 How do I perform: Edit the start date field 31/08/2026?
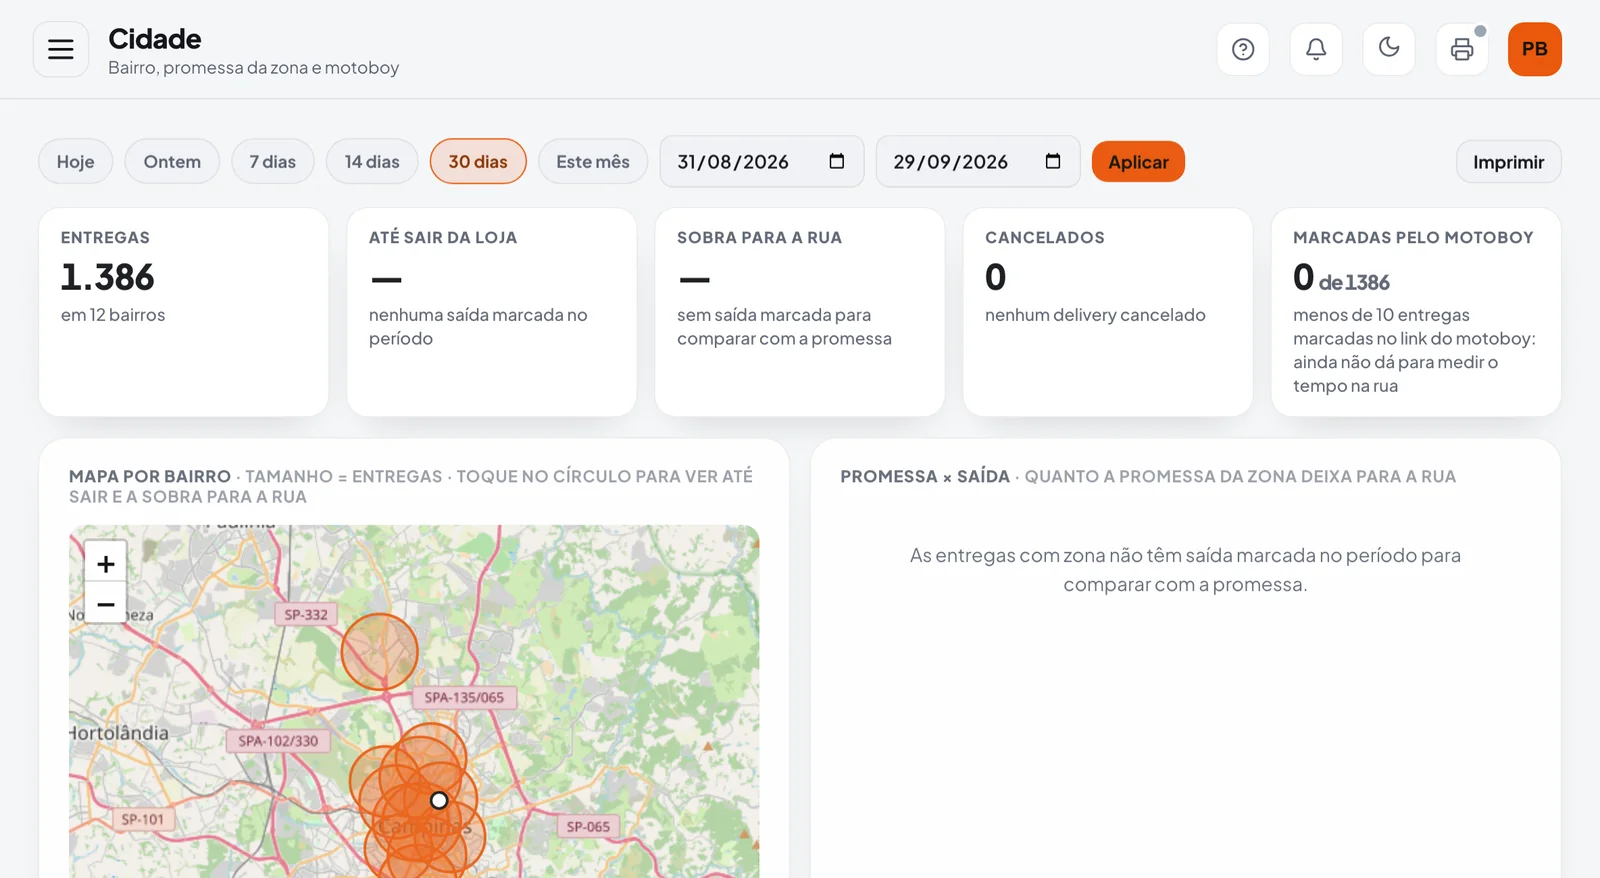(762, 162)
